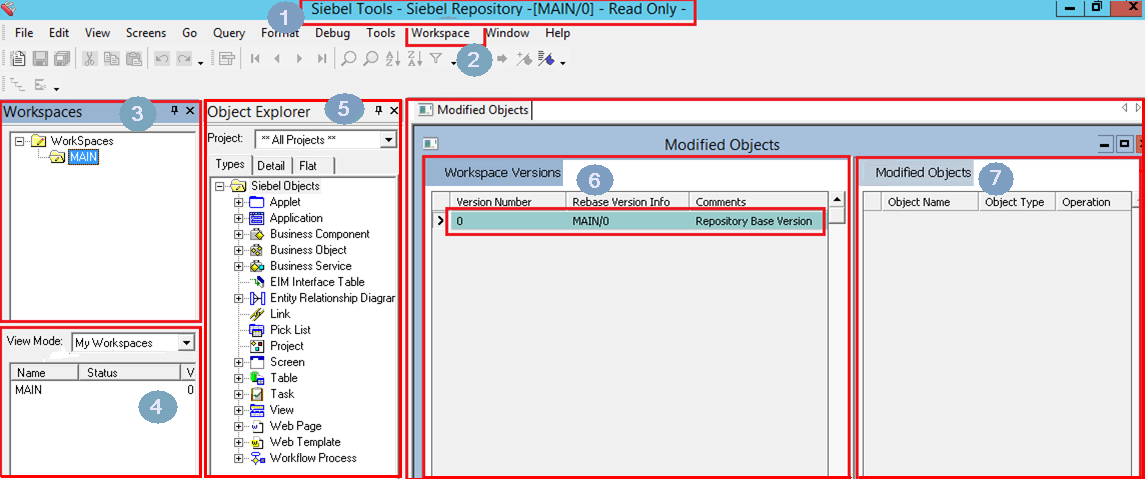Viewport: 1145px width, 479px height.
Task: Click the Copy toolbar icon
Action: [112, 59]
